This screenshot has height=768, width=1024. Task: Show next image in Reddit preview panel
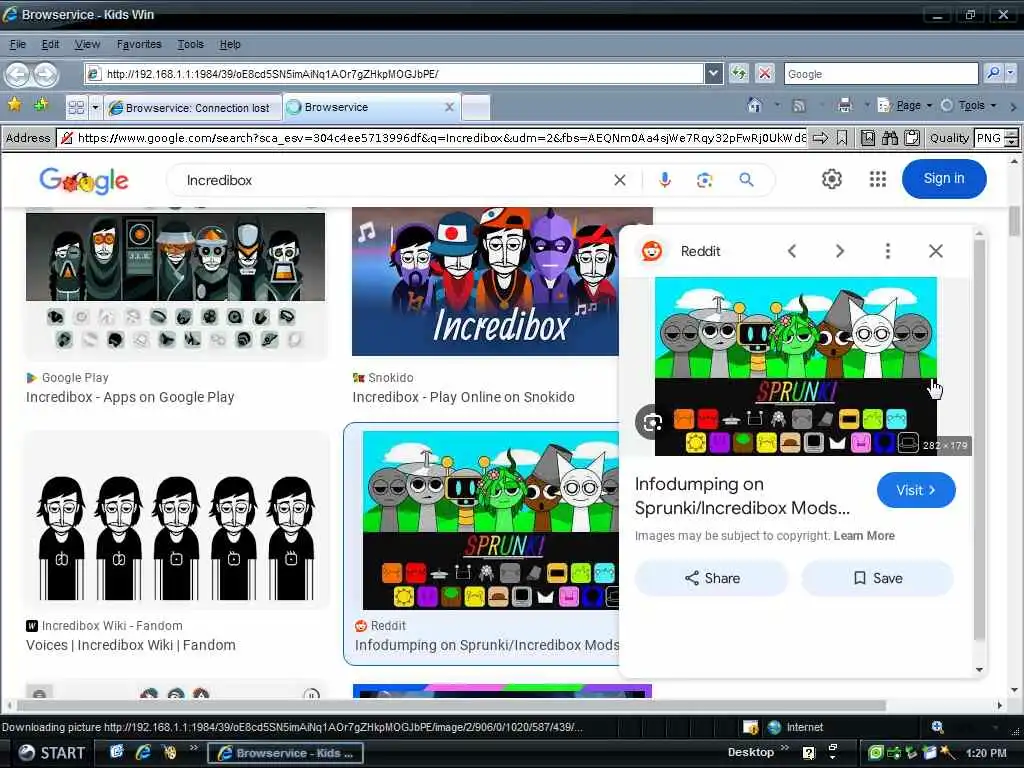(840, 251)
